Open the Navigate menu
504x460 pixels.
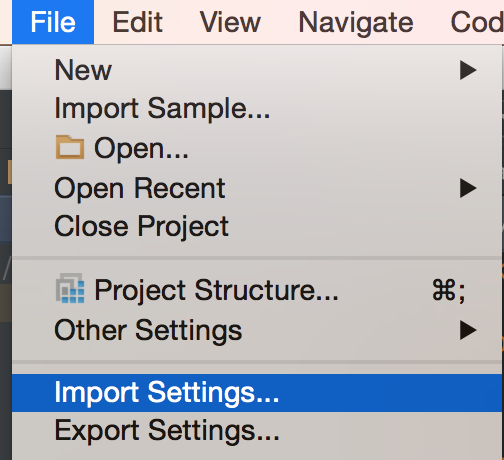coord(356,22)
